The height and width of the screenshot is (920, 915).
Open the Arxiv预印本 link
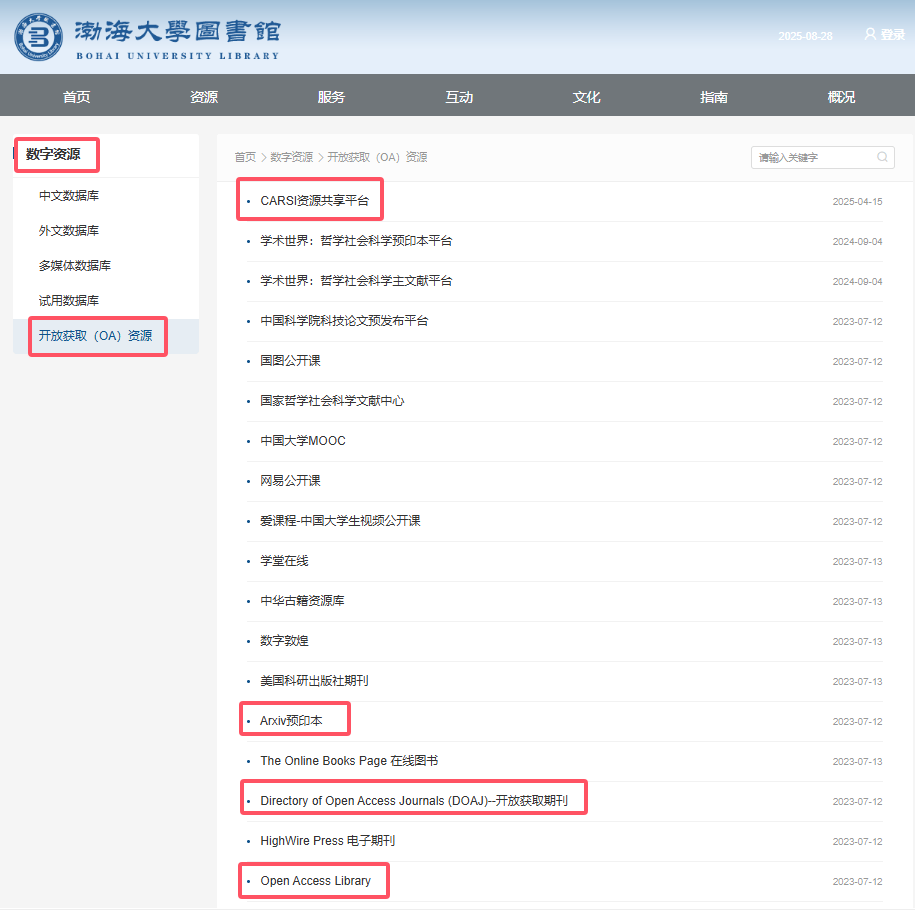coord(291,721)
